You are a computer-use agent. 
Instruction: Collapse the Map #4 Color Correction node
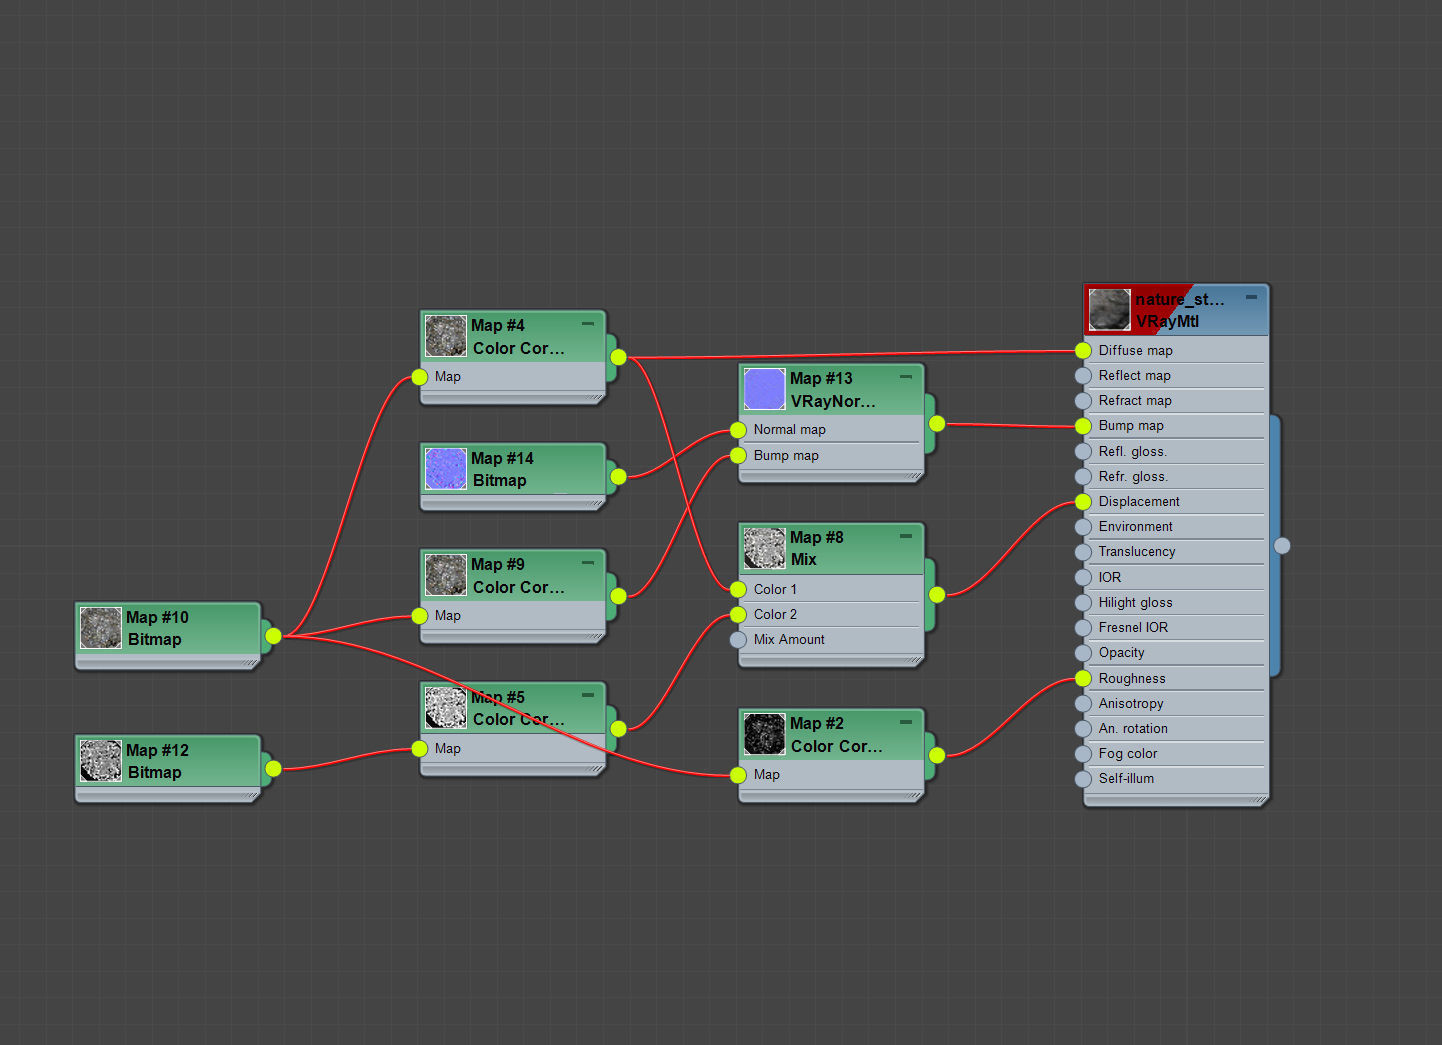pos(588,324)
